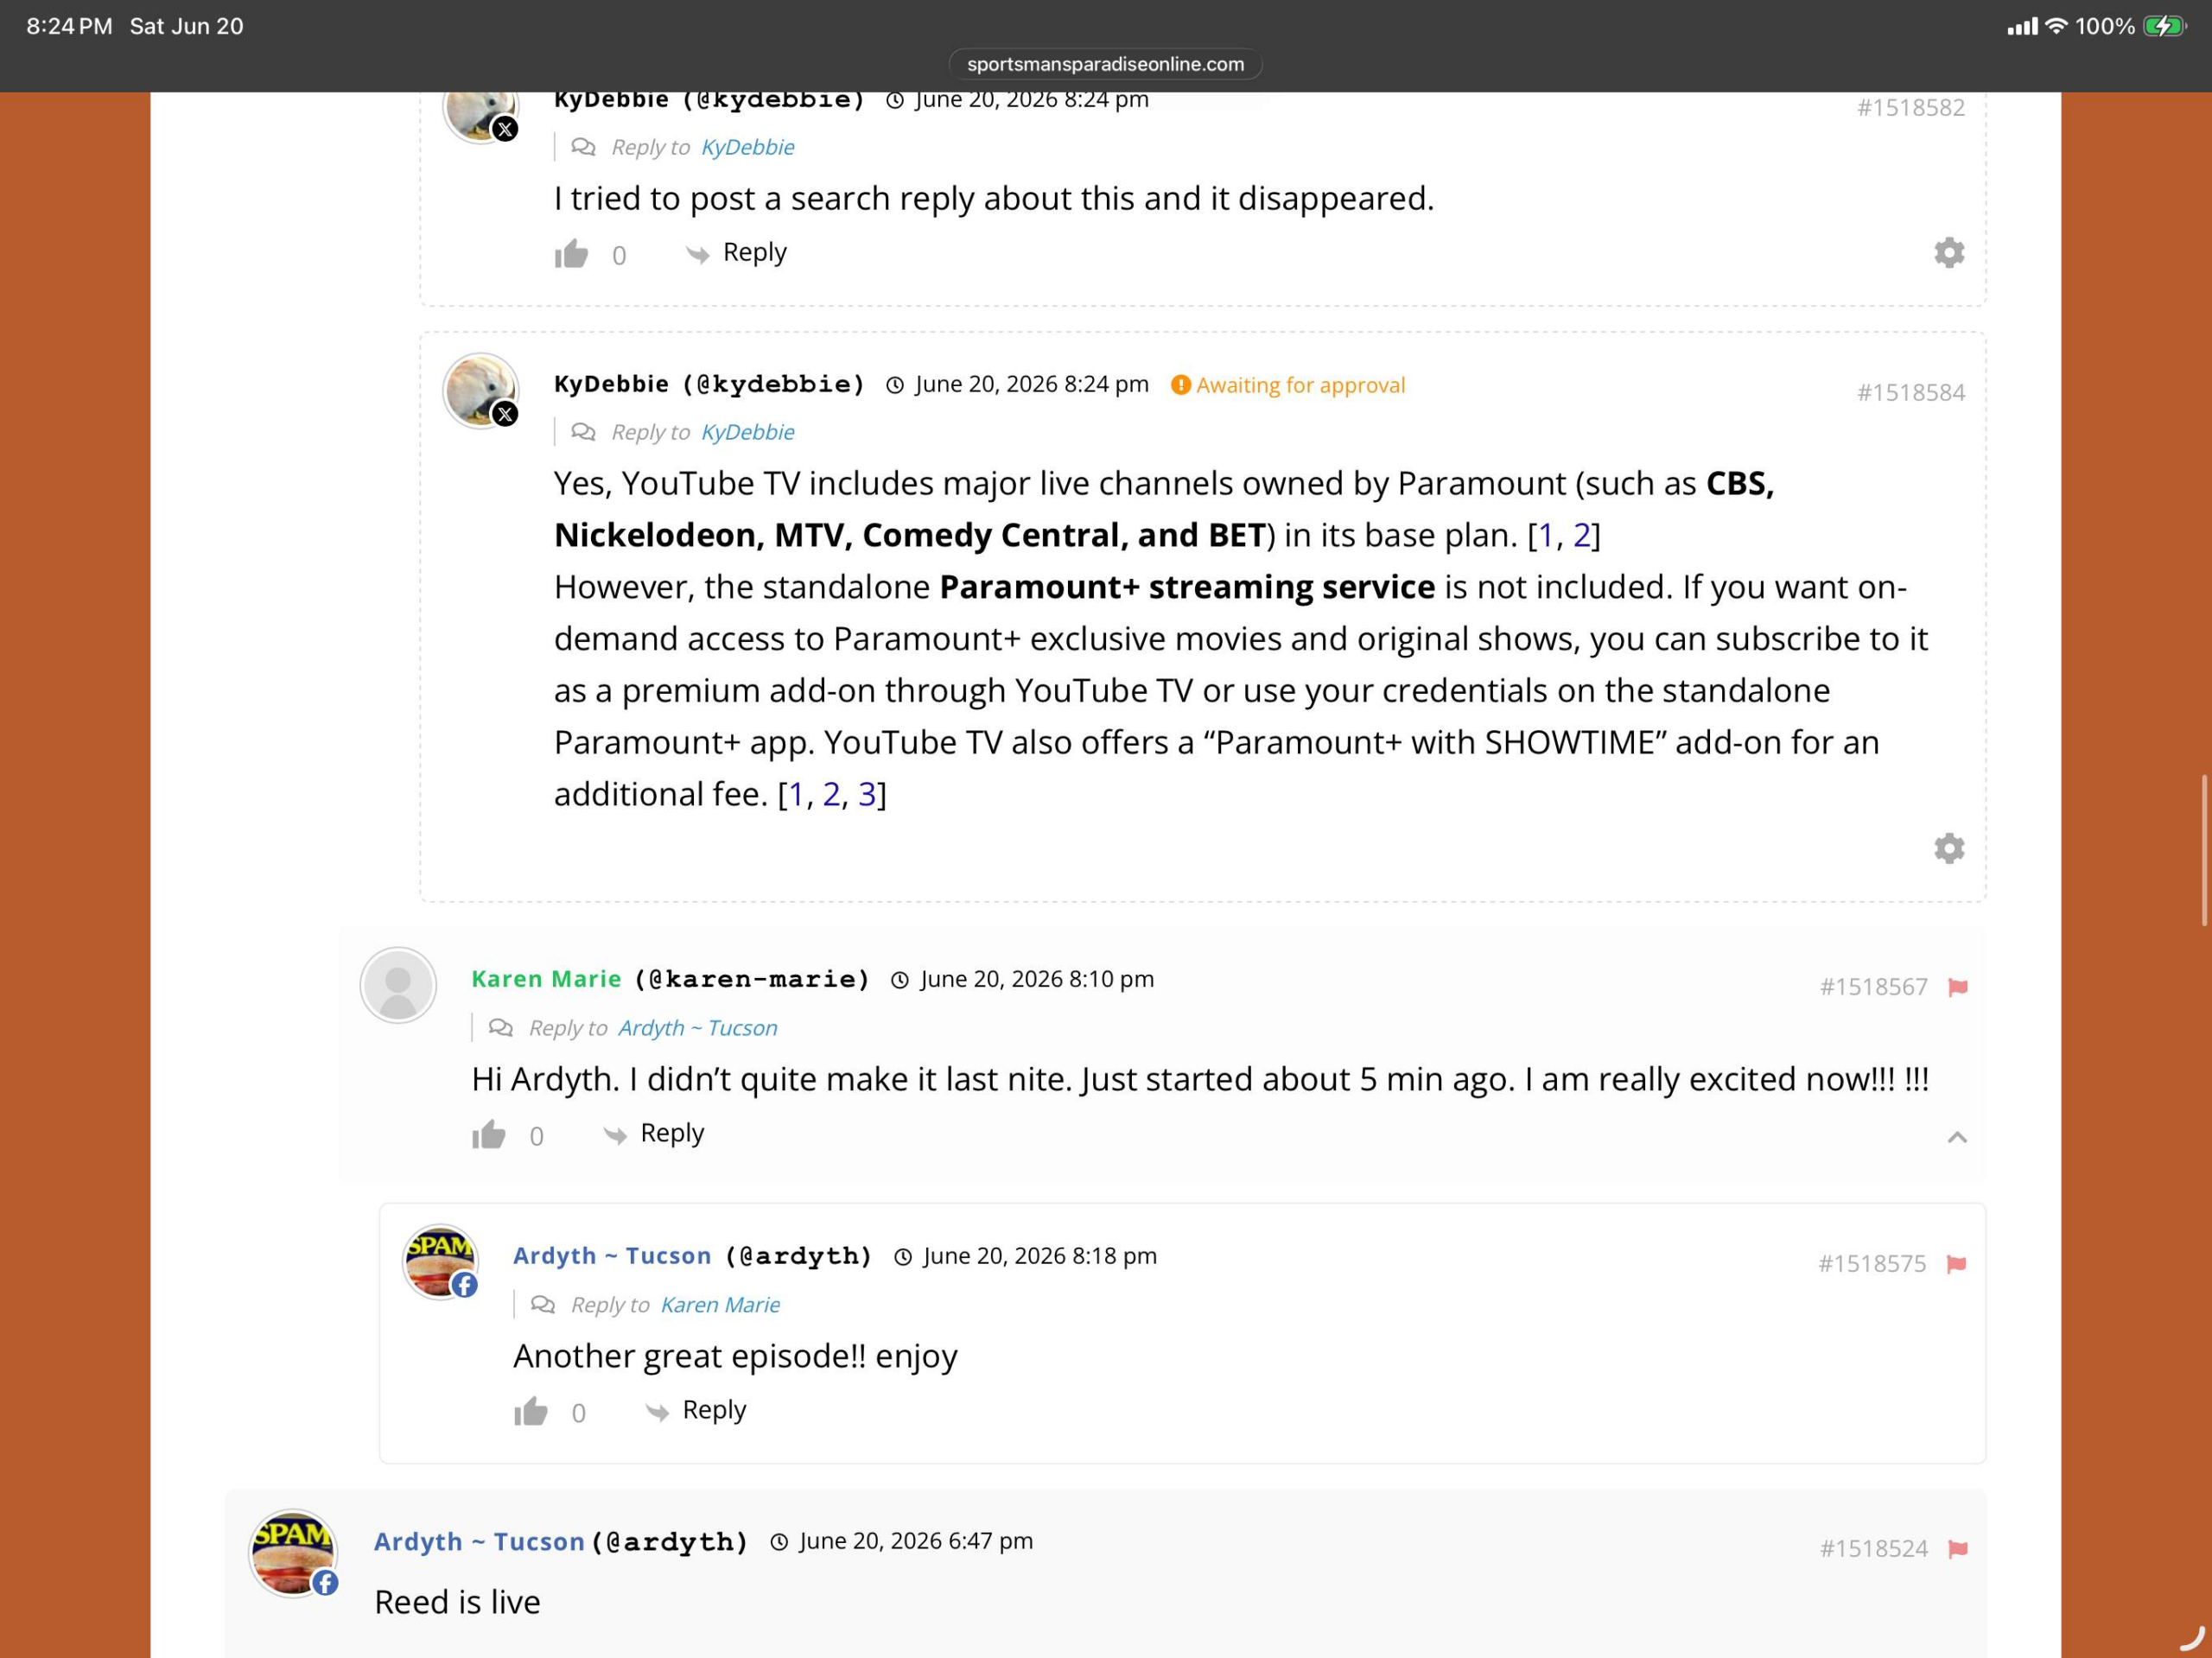Flag Ardyth's comment #1518575
This screenshot has width=2212, height=1658.
[1958, 1264]
